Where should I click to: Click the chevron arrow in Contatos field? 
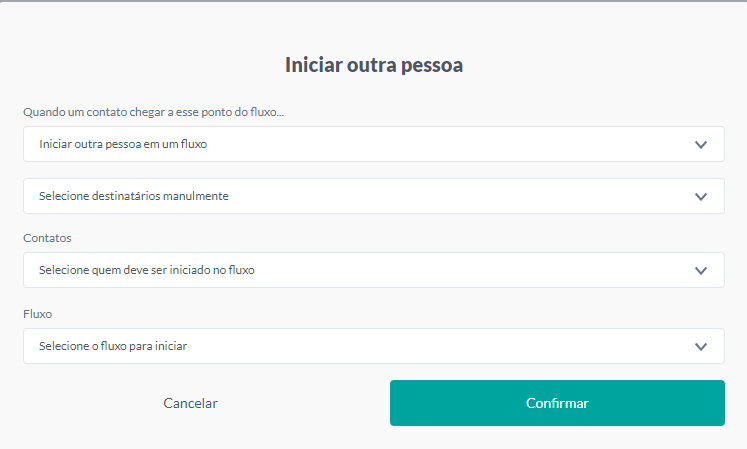click(701, 270)
